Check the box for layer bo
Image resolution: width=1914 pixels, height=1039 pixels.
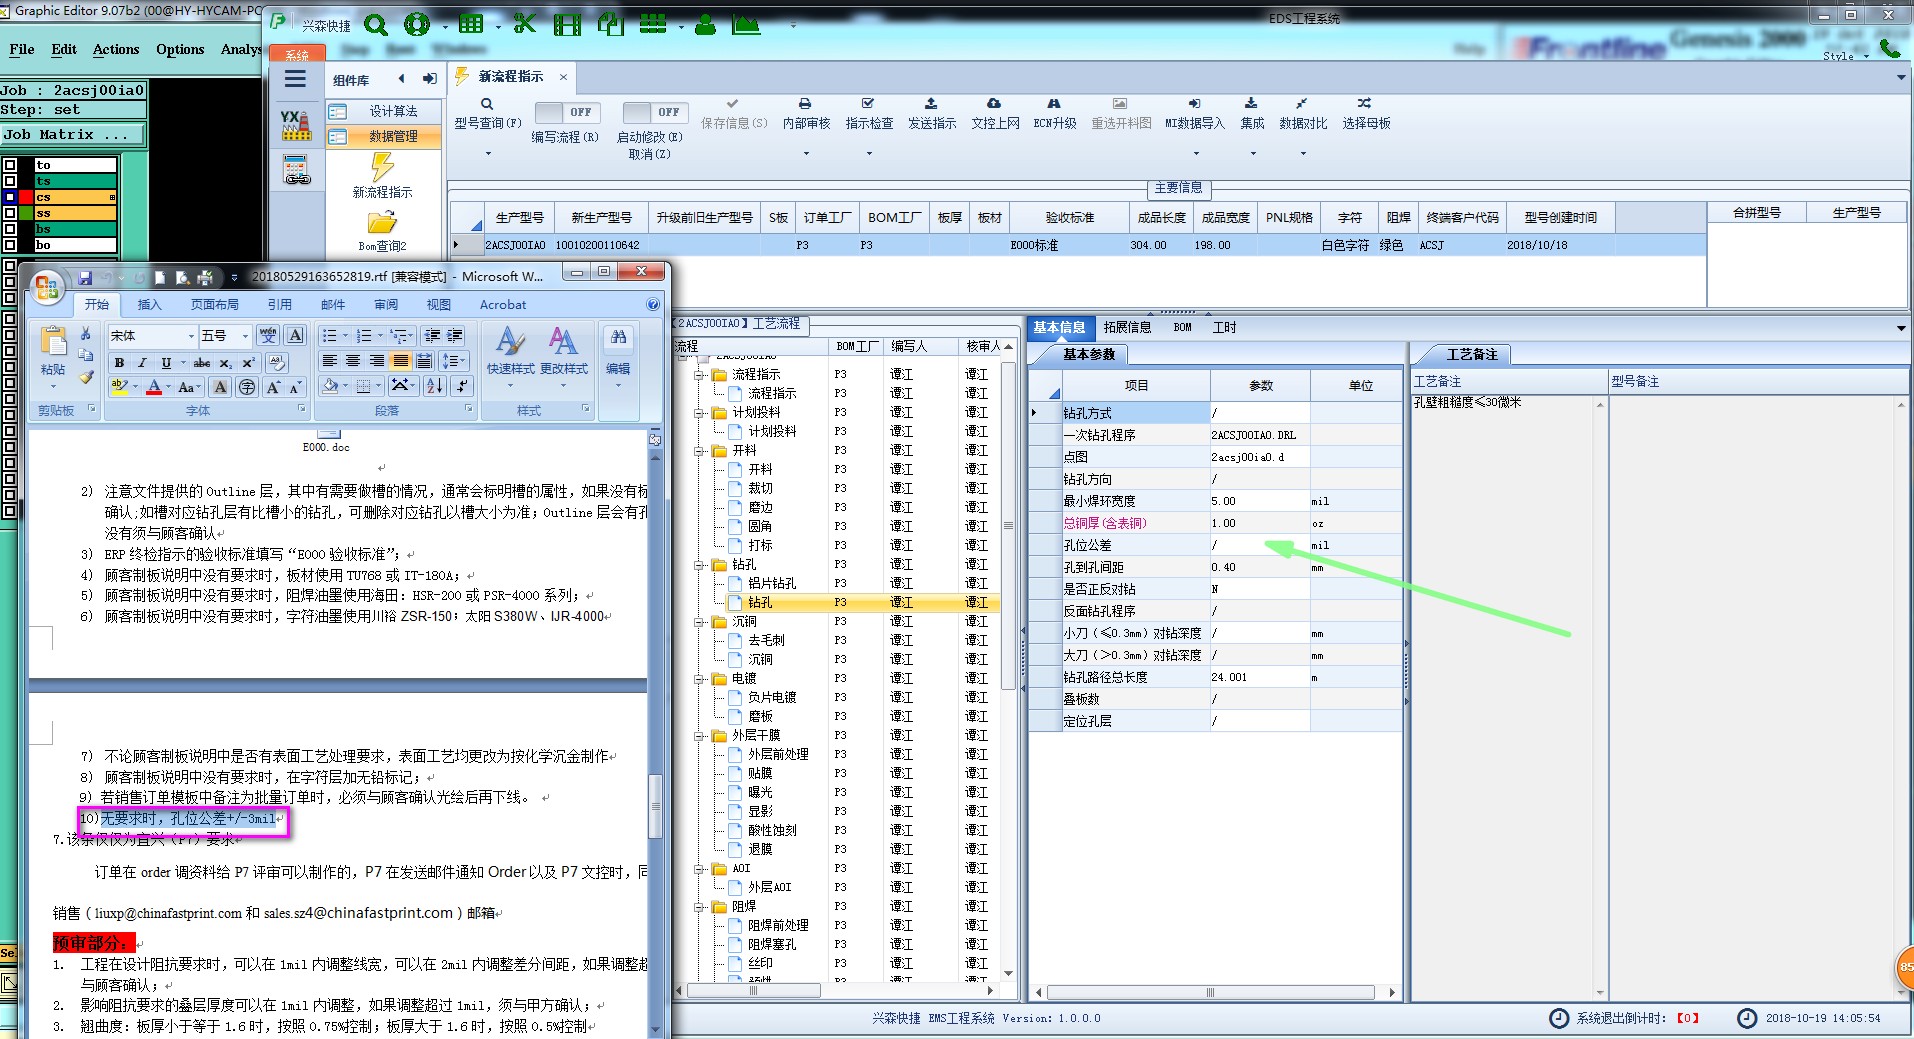10,245
